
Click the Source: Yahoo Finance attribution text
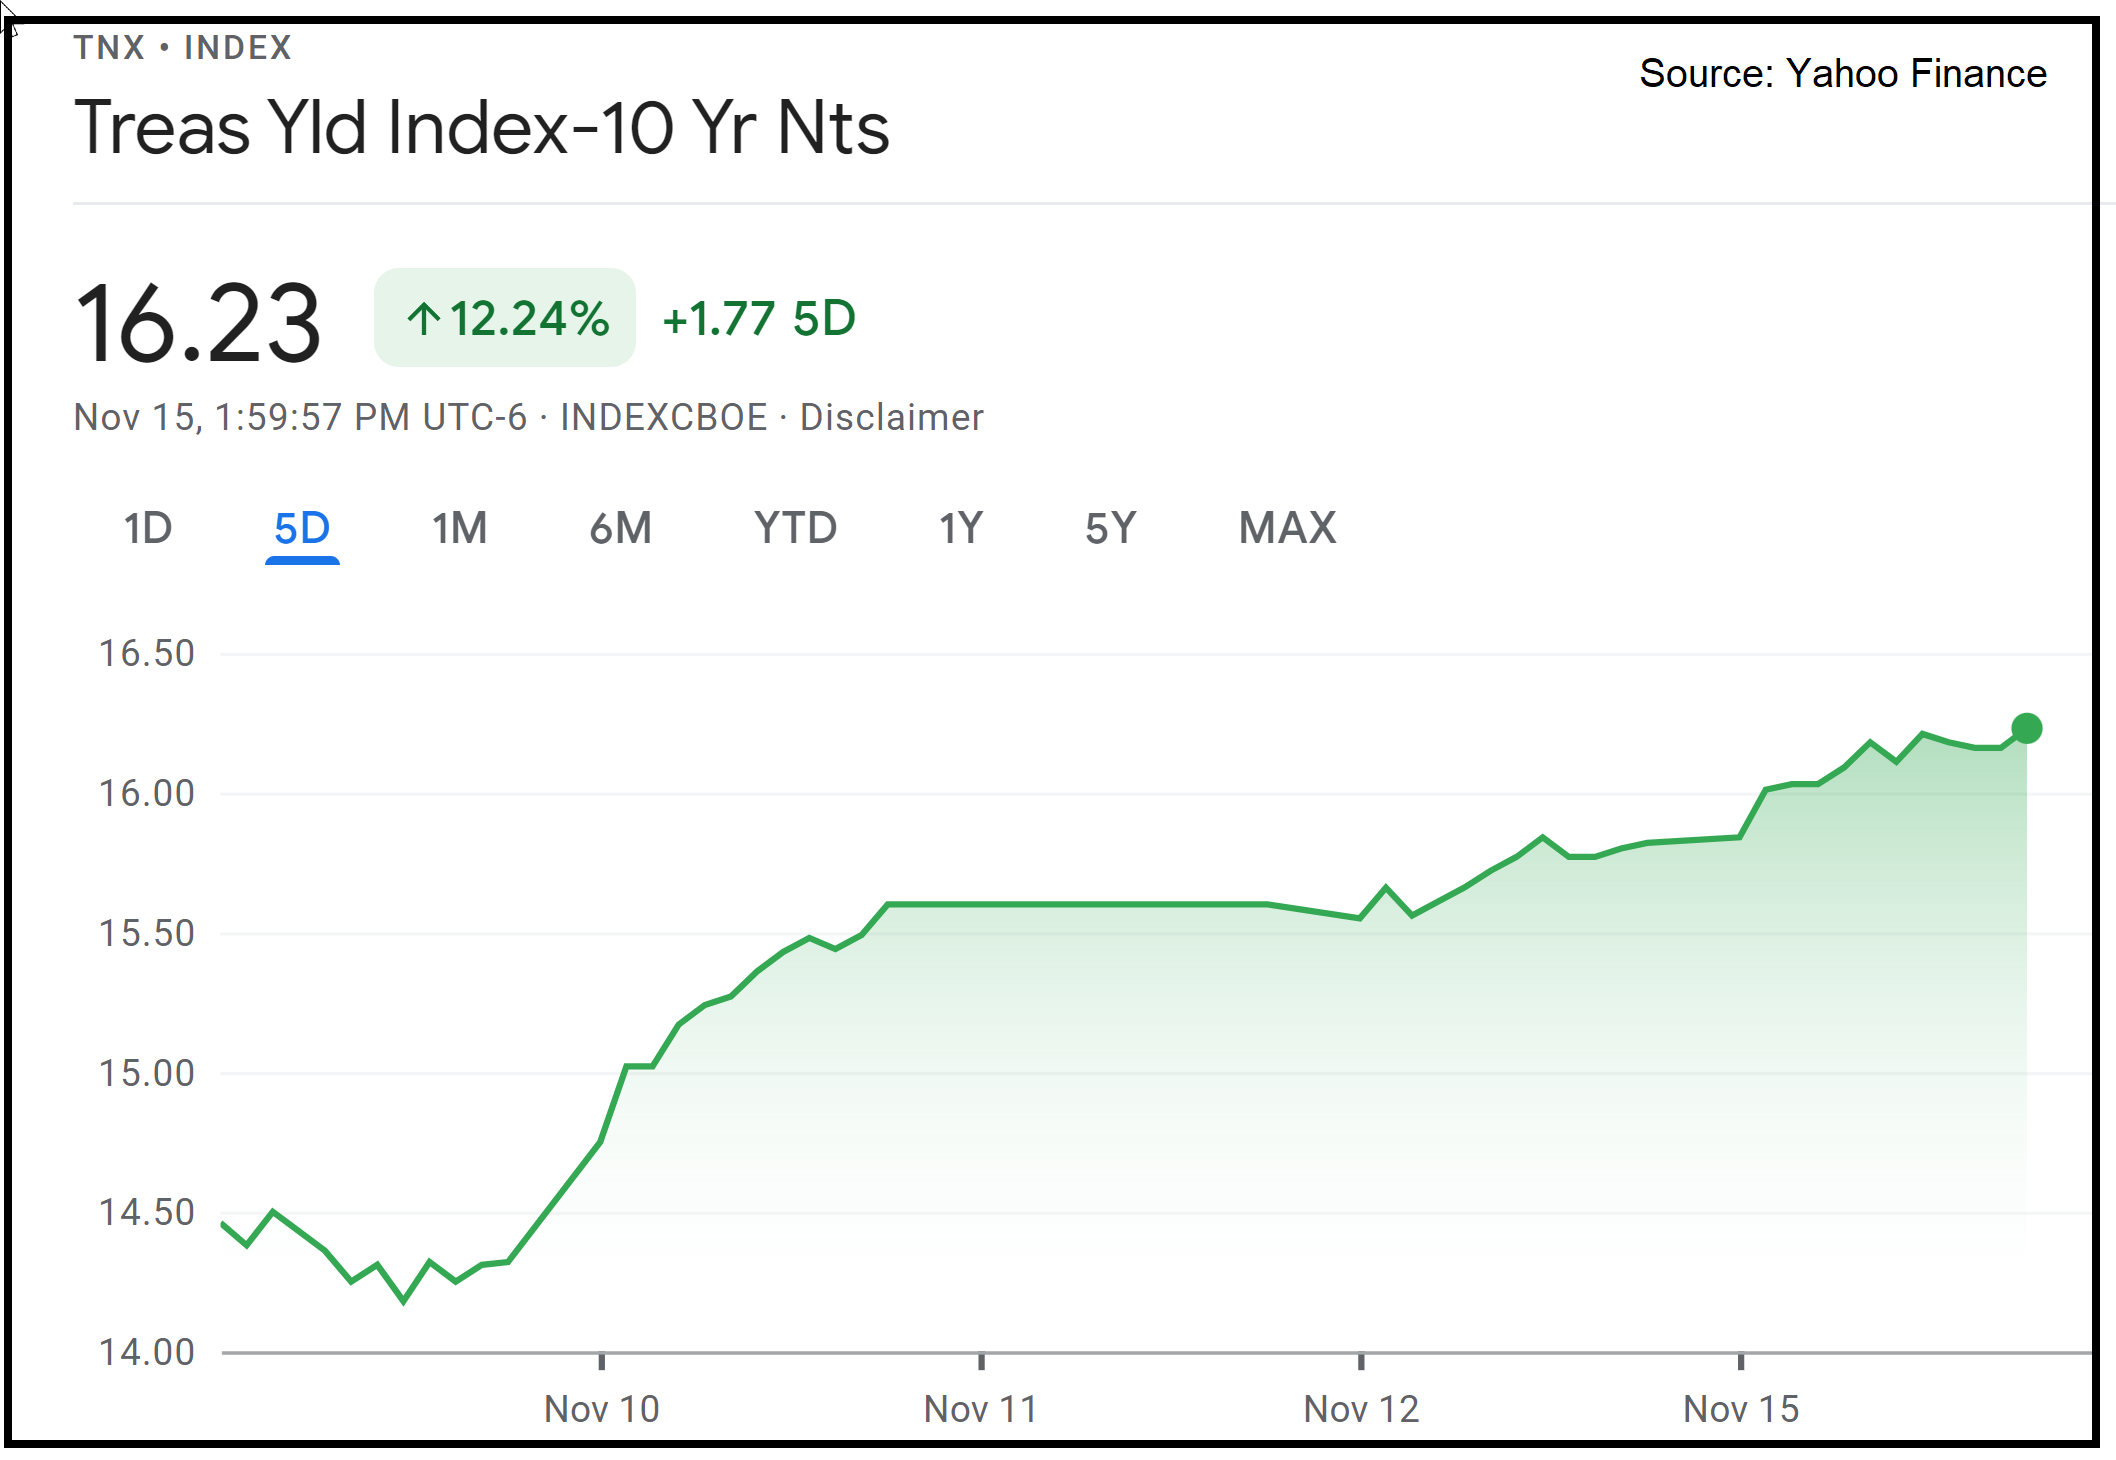click(1843, 72)
